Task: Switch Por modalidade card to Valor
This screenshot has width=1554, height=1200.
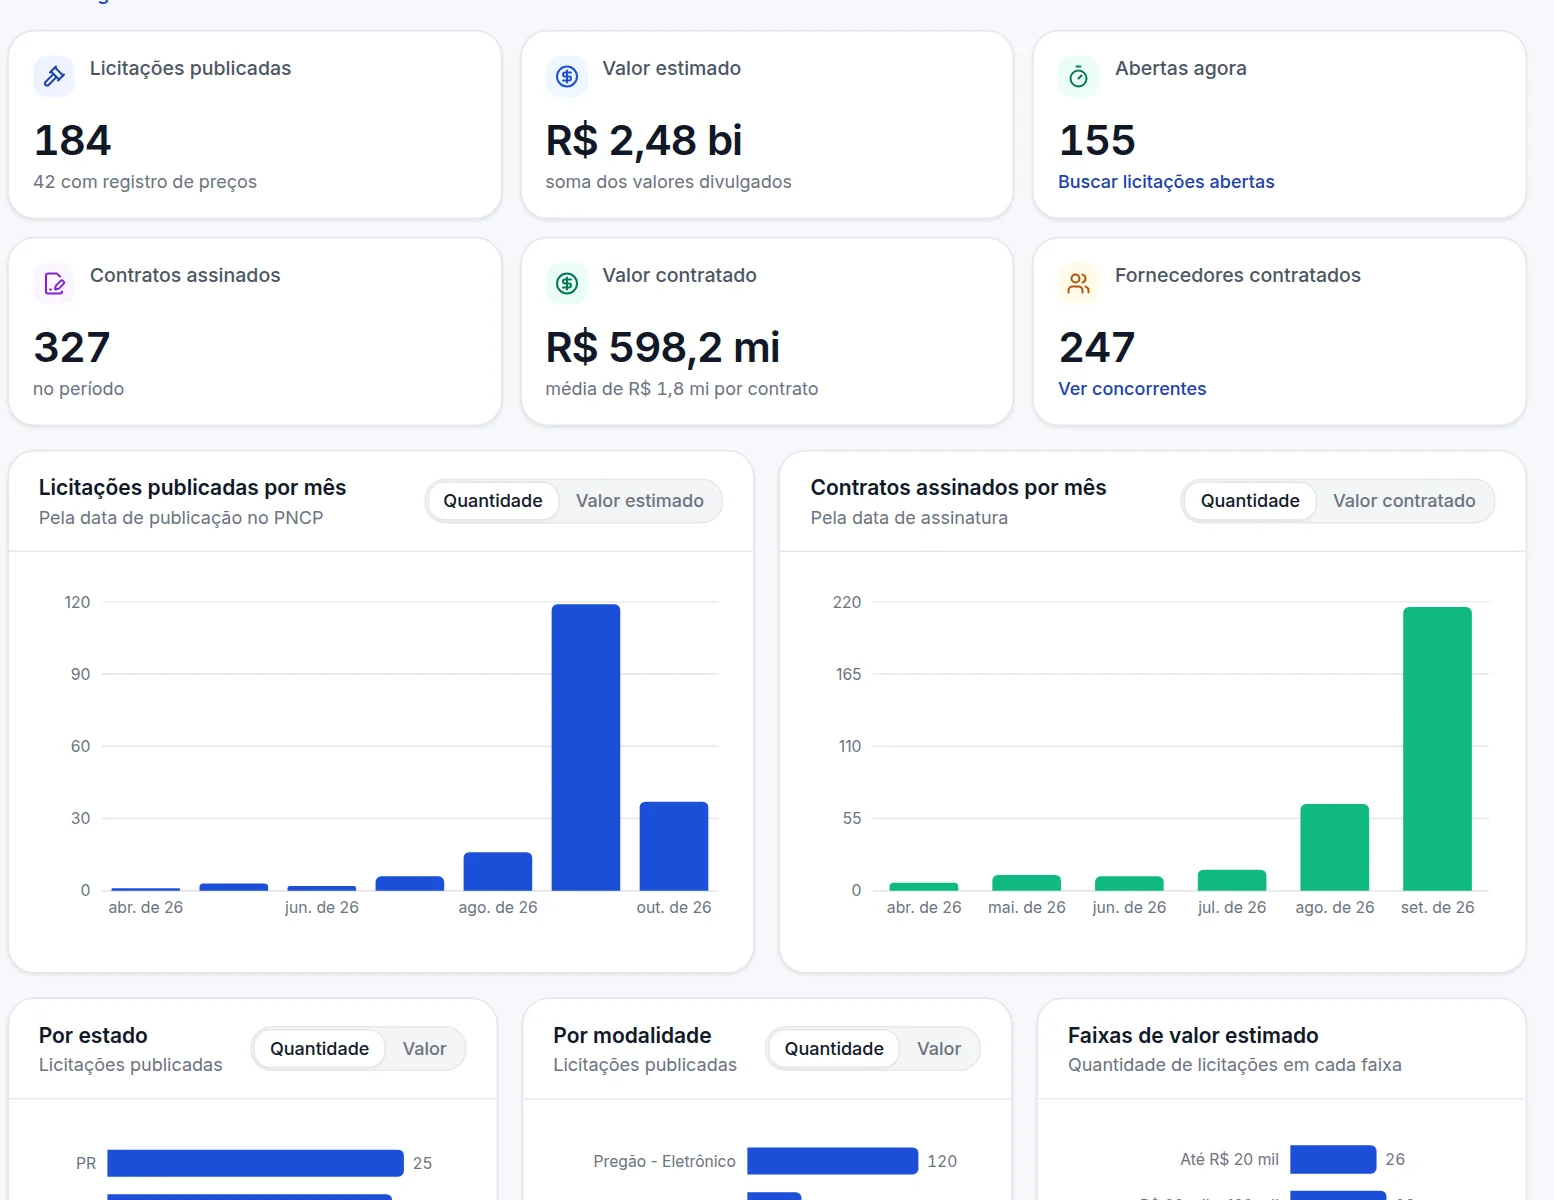Action: 939,1049
